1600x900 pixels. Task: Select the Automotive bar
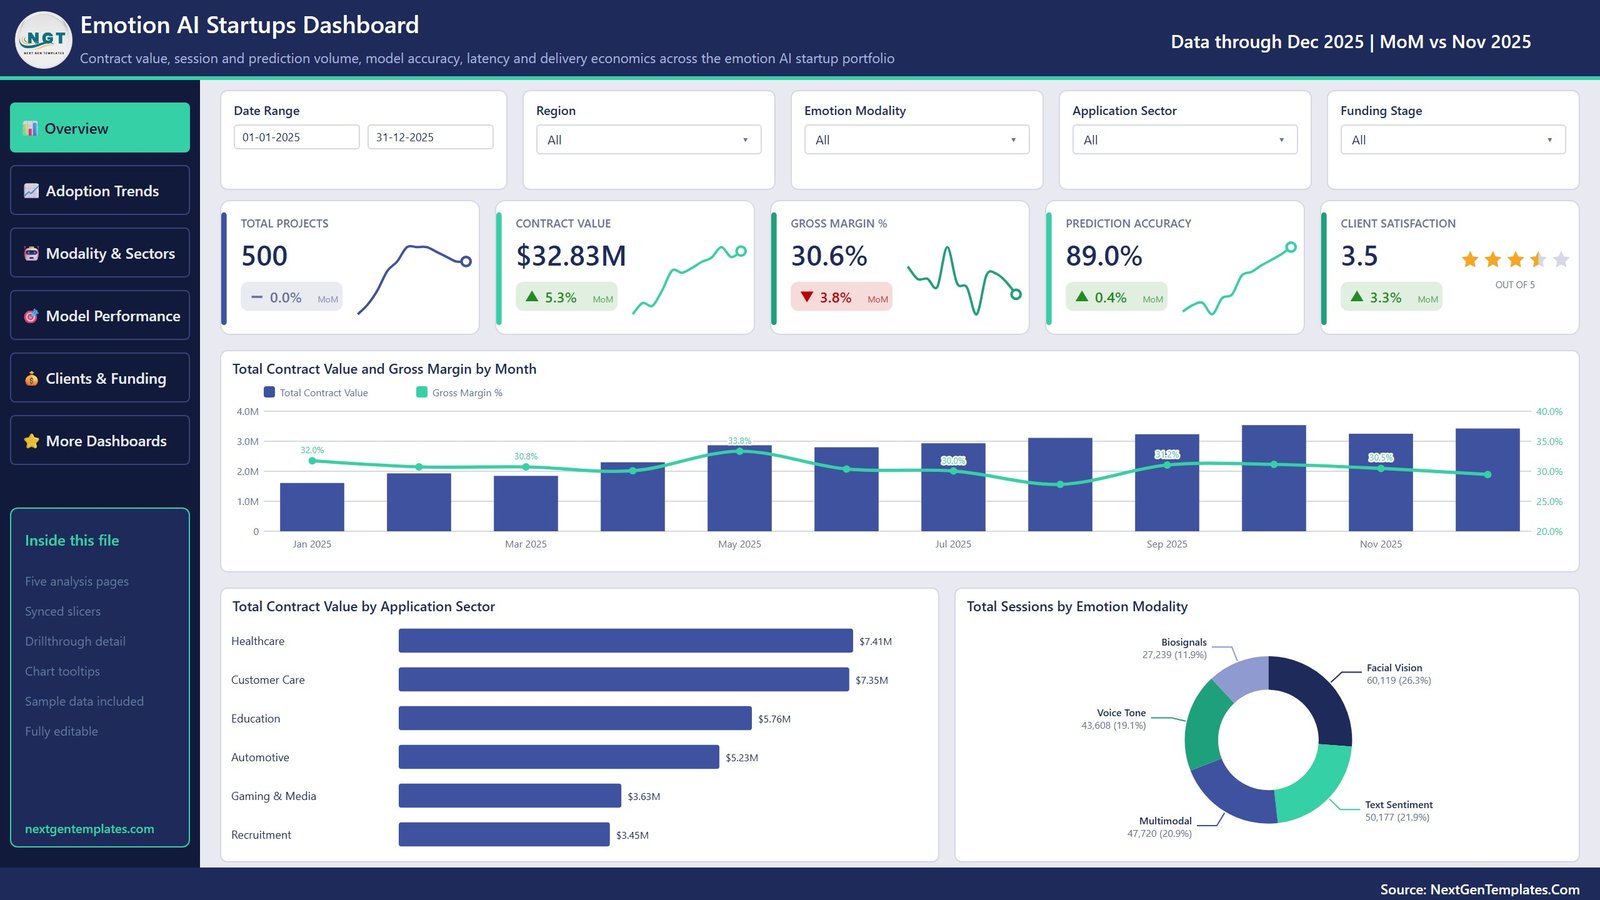(x=559, y=757)
